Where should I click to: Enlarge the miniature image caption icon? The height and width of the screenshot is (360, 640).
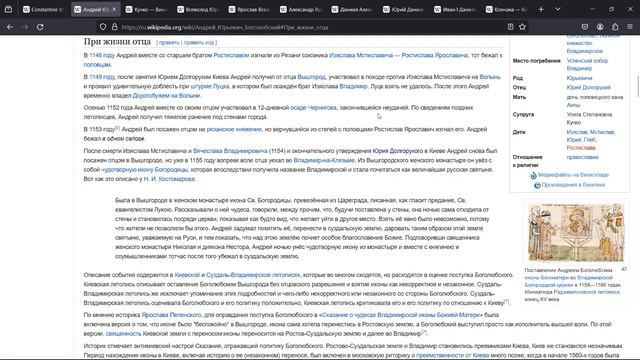(x=624, y=269)
